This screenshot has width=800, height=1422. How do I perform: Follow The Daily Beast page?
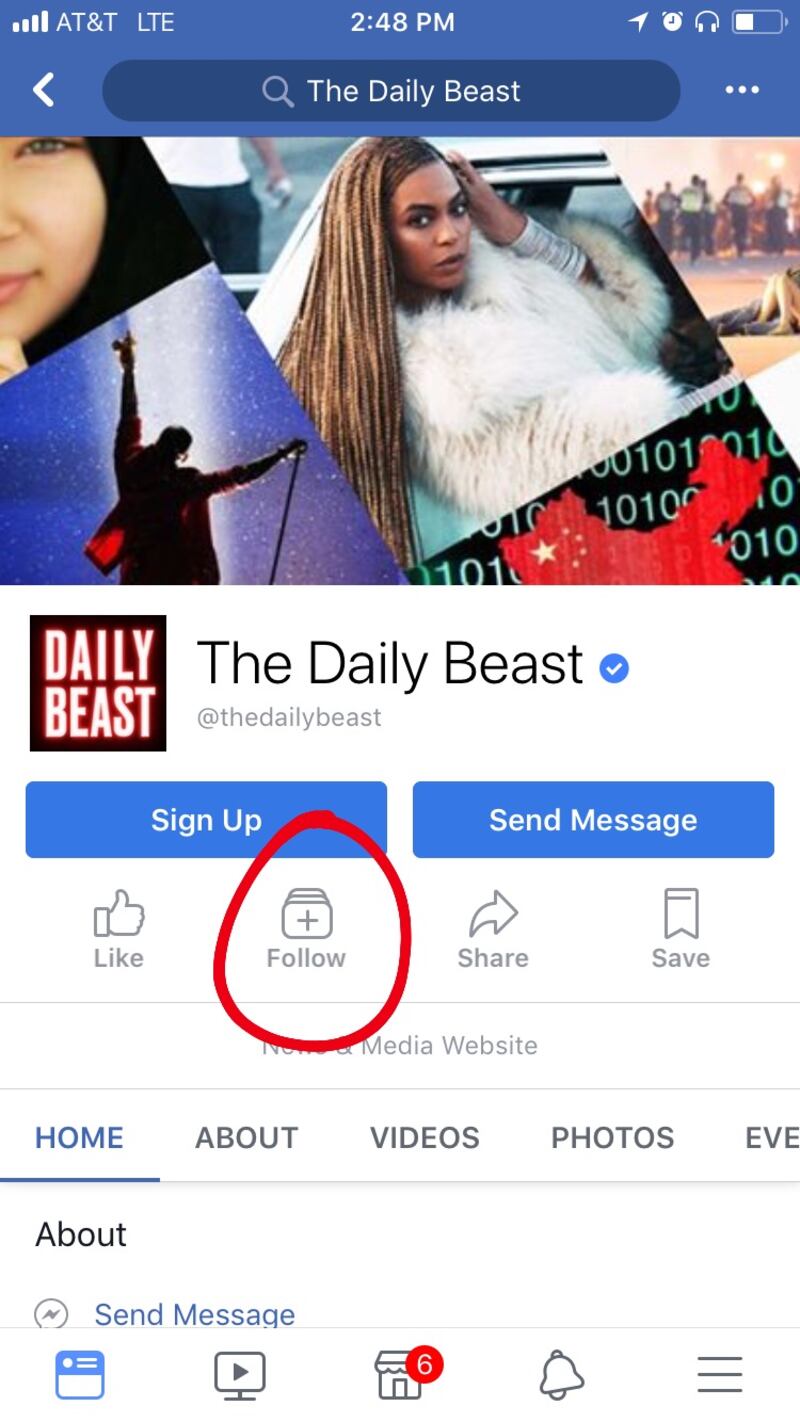tap(306, 930)
